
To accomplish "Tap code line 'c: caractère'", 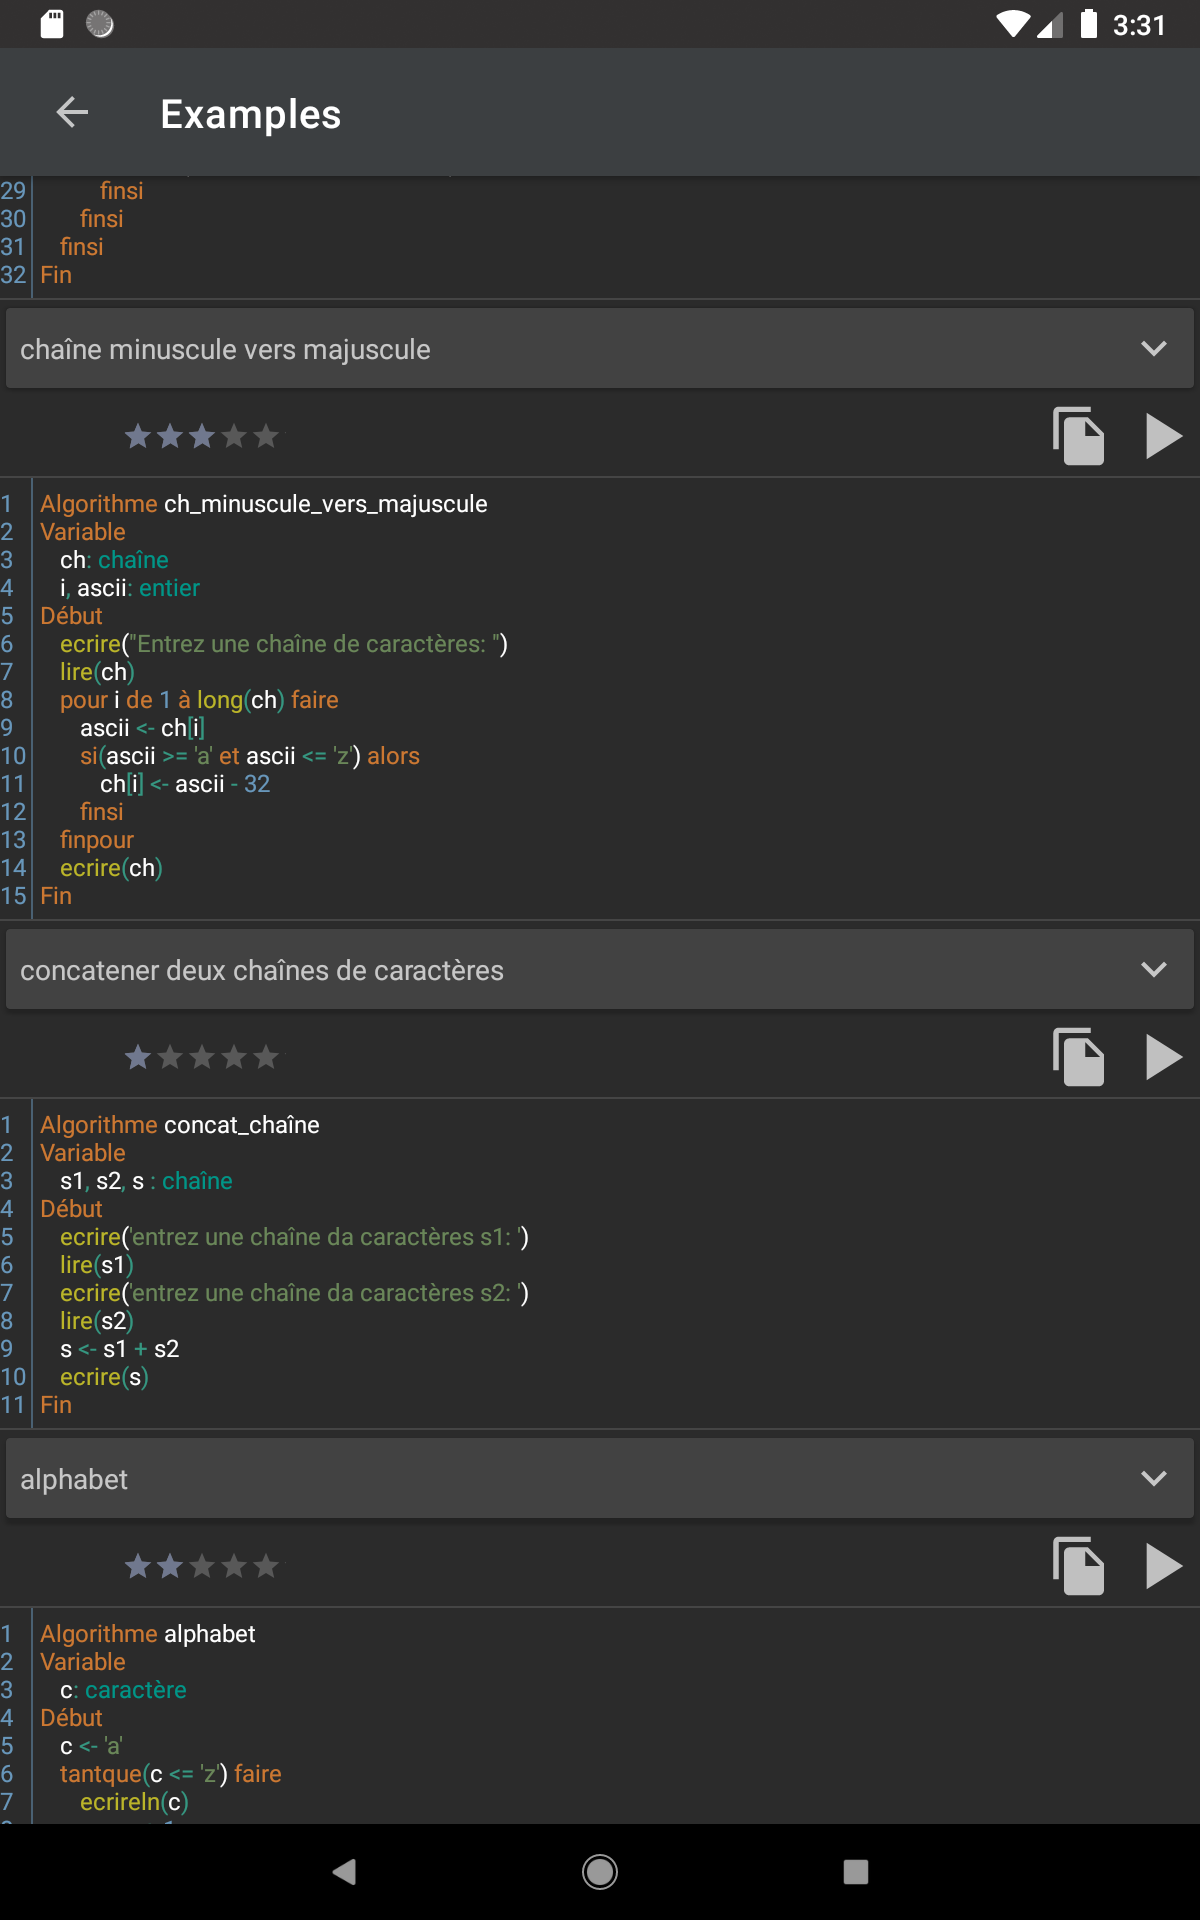I will 123,1690.
